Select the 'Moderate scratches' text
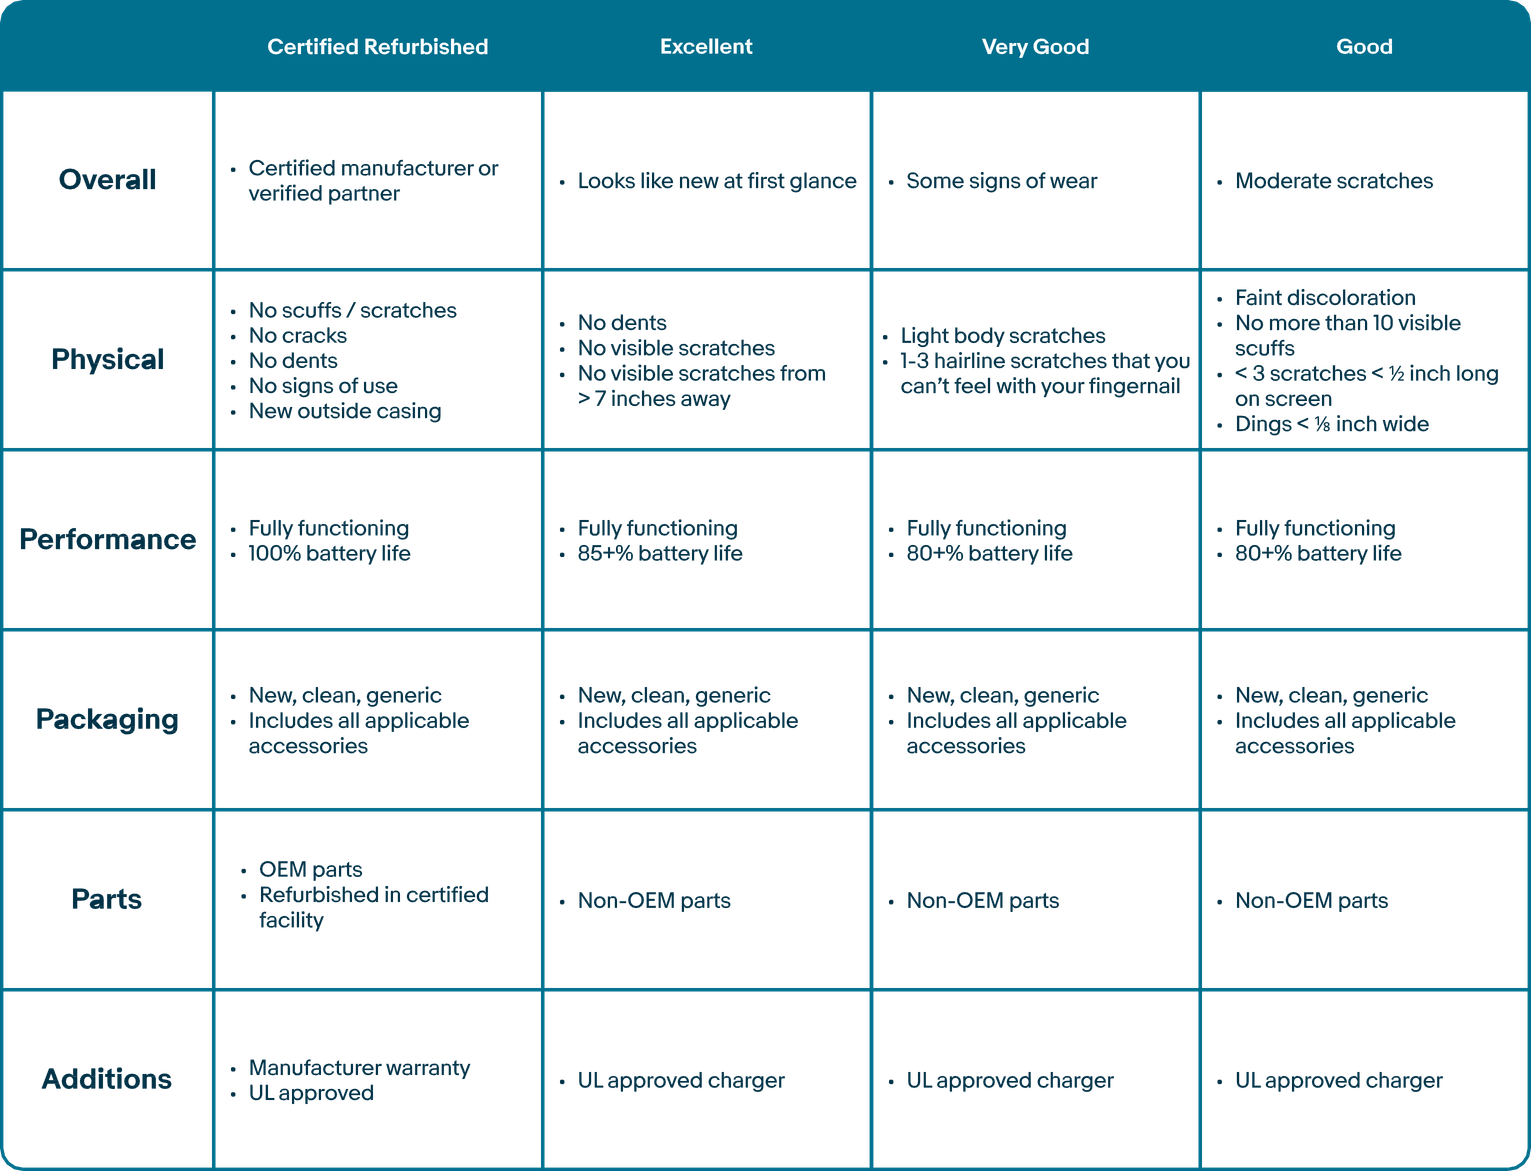 [1334, 181]
